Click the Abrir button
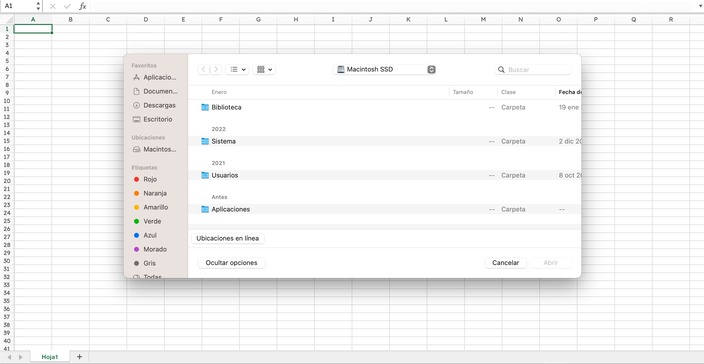This screenshot has width=704, height=364. [550, 263]
